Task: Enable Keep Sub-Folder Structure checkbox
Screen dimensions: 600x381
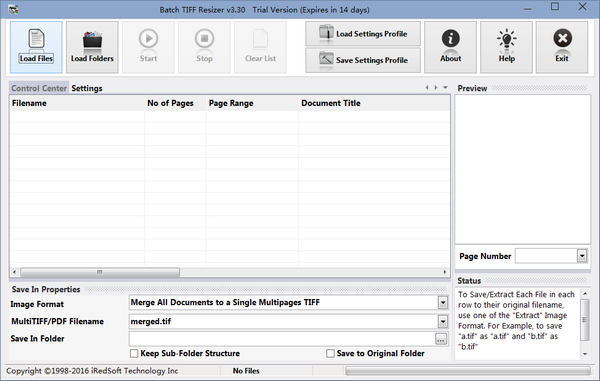Action: 134,353
